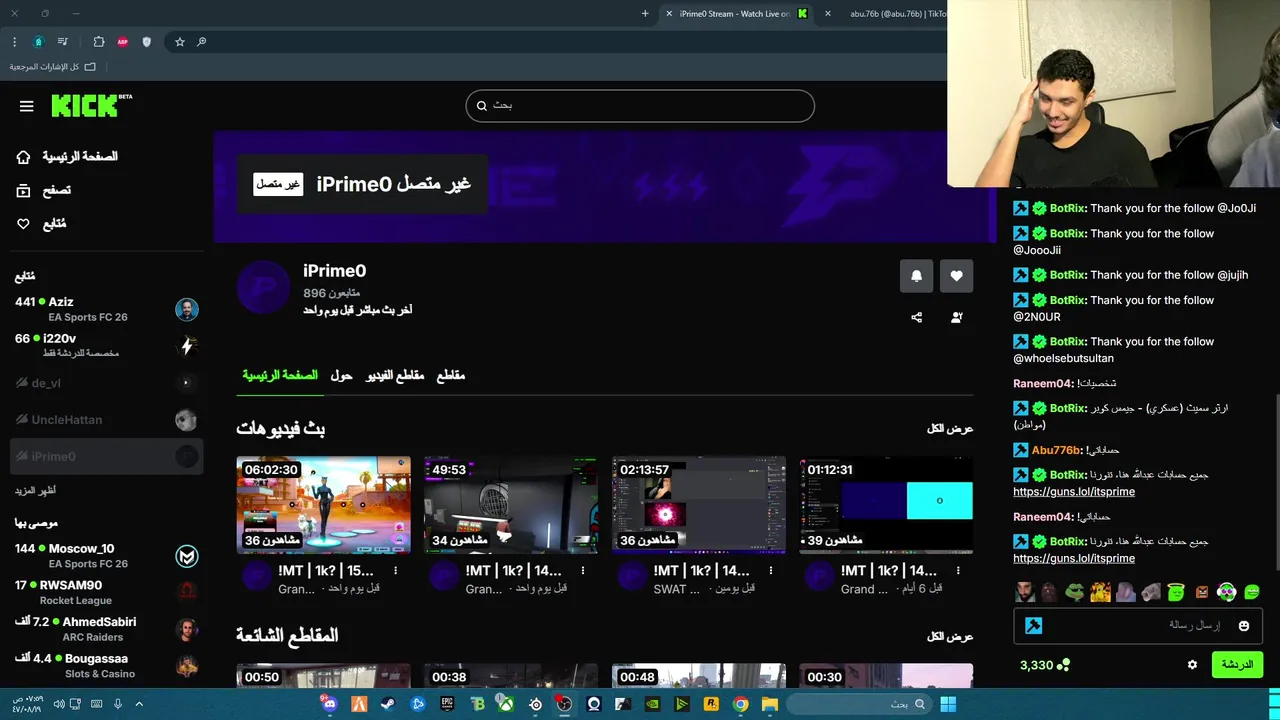Image resolution: width=1280 pixels, height=720 pixels.
Task: Open the 06:02:30 video thumbnail
Action: [x=323, y=505]
